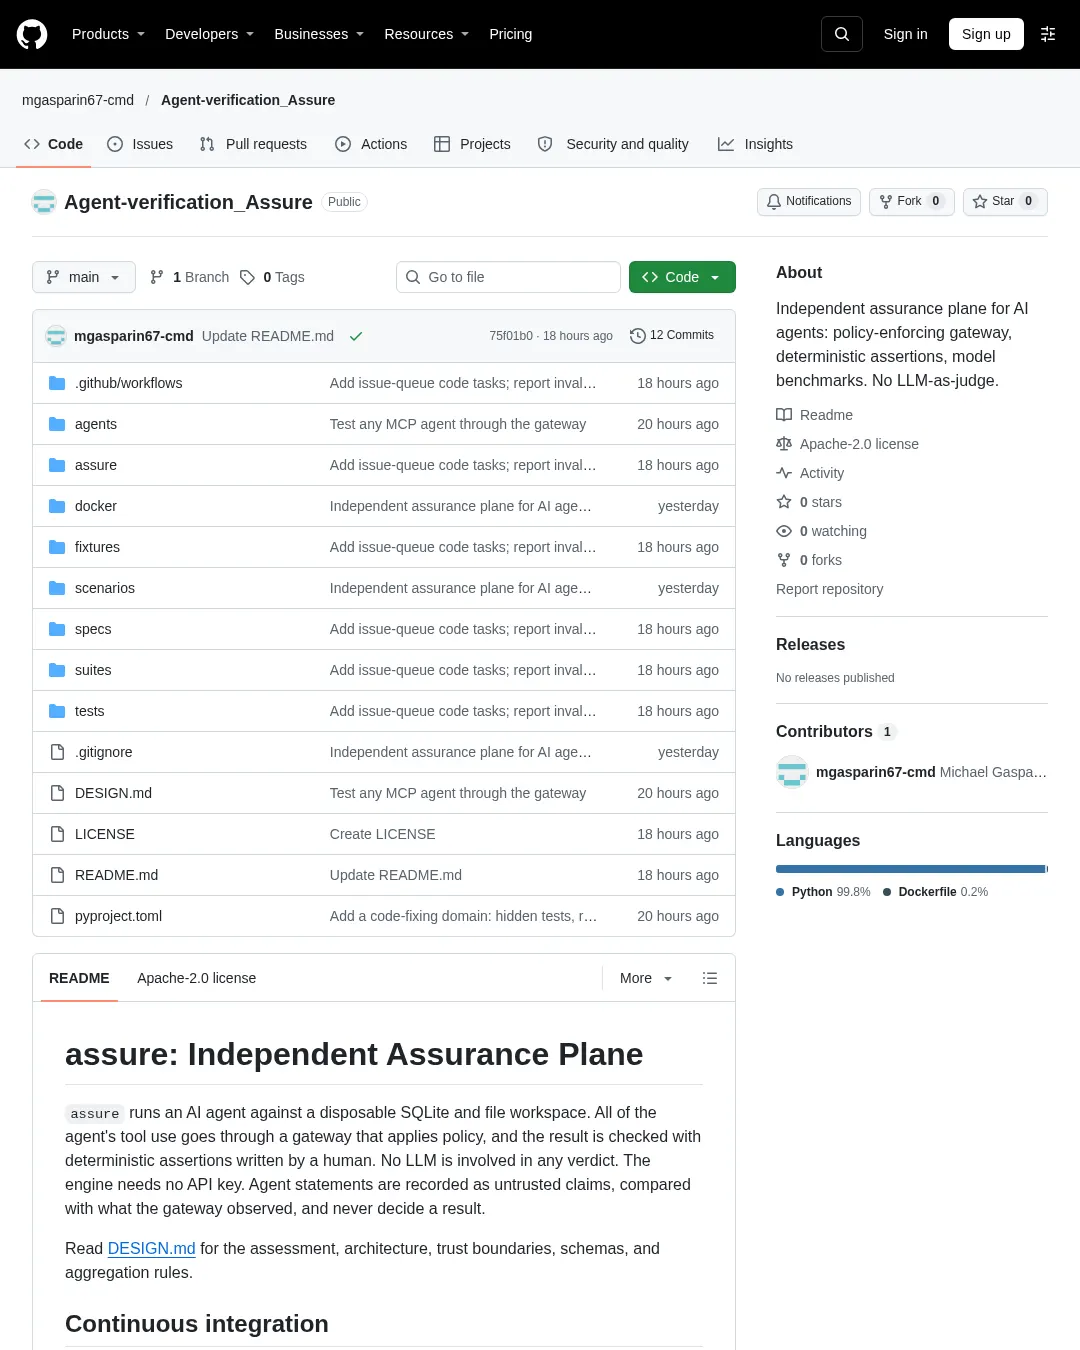Viewport: 1080px width, 1350px height.
Task: Click the commit success checkmark
Action: click(356, 336)
